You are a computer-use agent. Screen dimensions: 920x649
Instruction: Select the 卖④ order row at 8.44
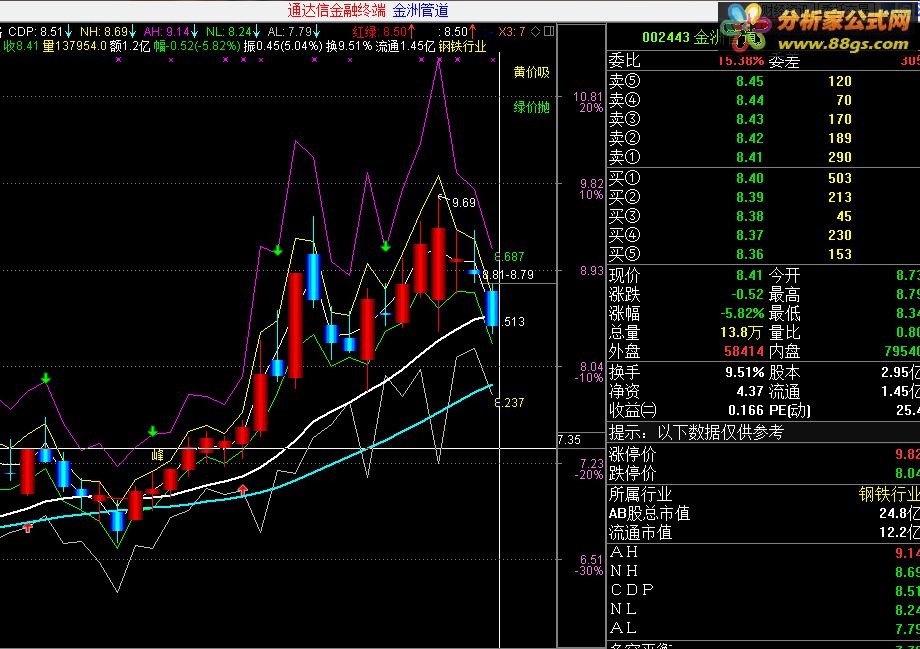pos(763,100)
